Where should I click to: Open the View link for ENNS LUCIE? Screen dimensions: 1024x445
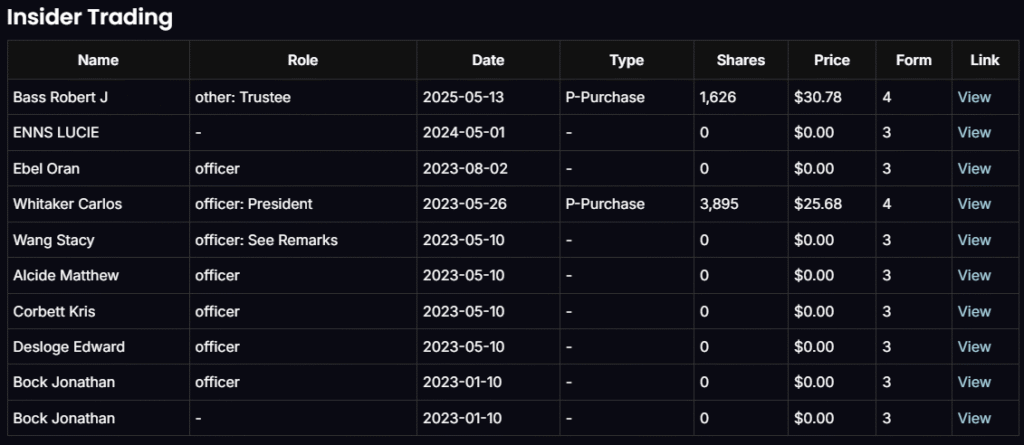(x=974, y=133)
